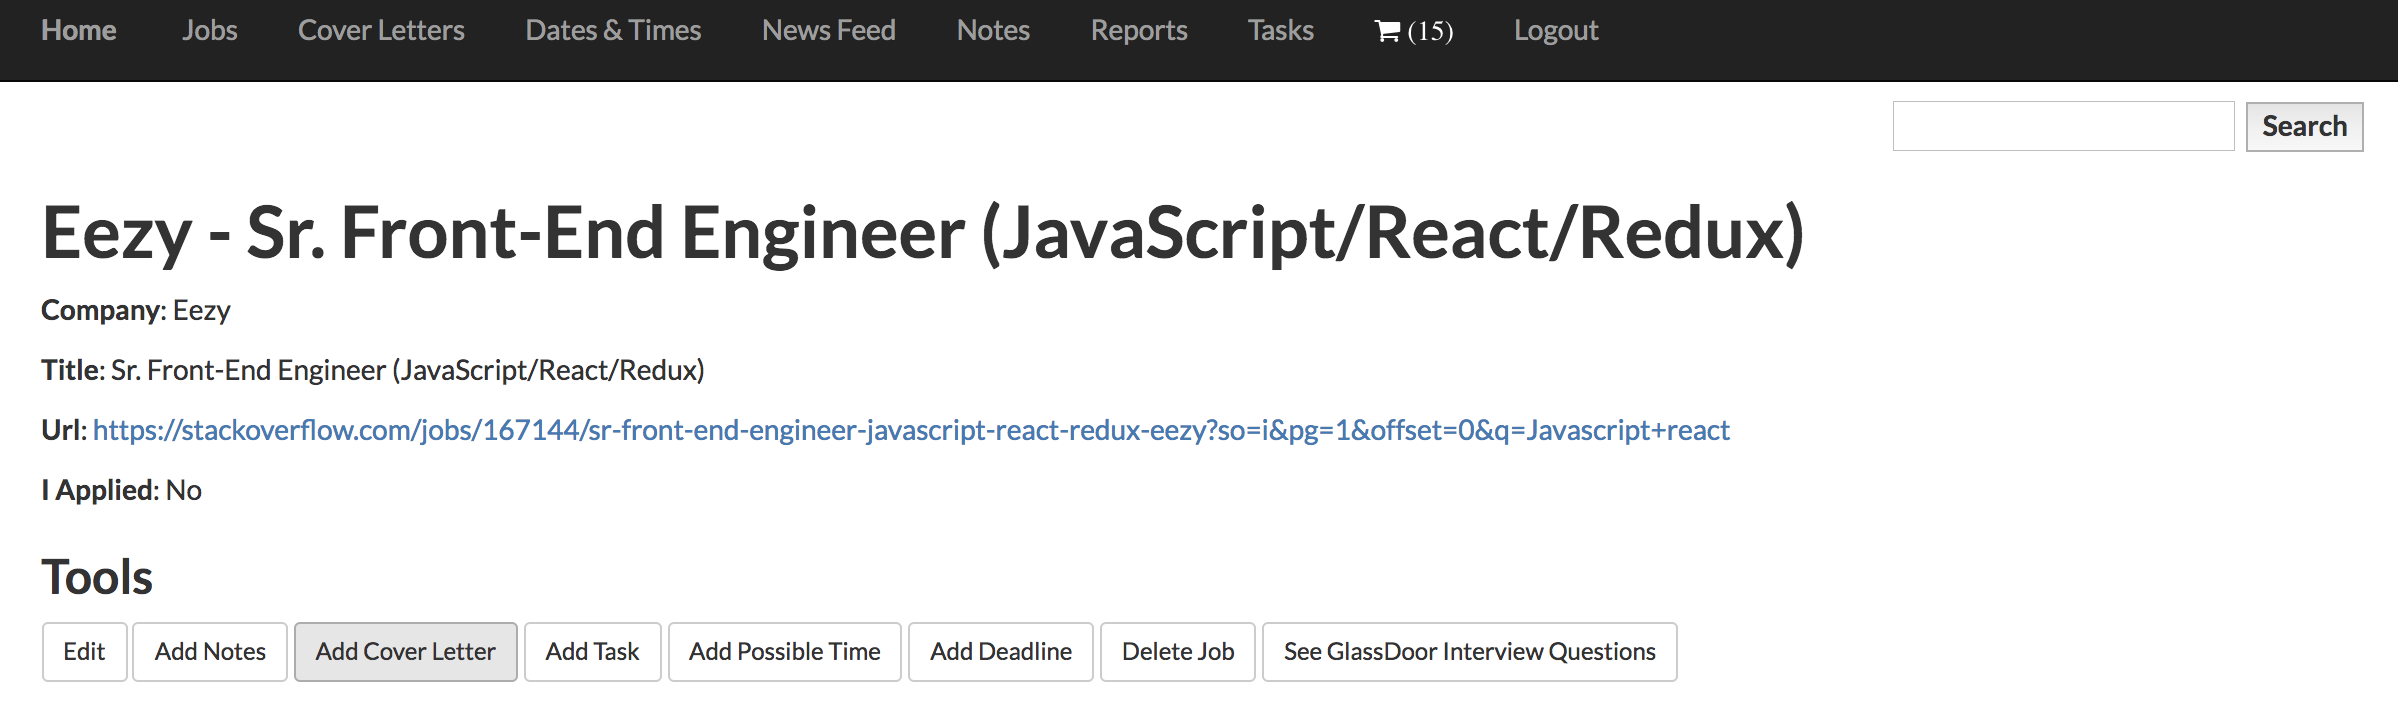Add a cover letter for this job

405,652
